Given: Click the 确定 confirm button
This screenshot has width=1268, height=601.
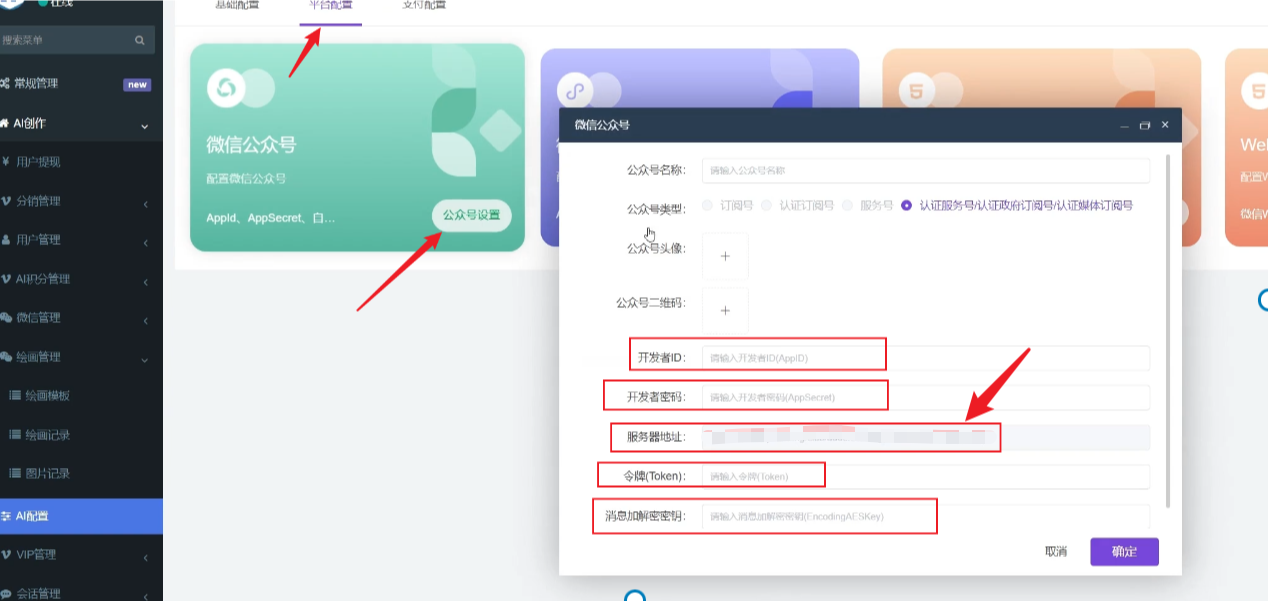Looking at the screenshot, I should pyautogui.click(x=1124, y=552).
